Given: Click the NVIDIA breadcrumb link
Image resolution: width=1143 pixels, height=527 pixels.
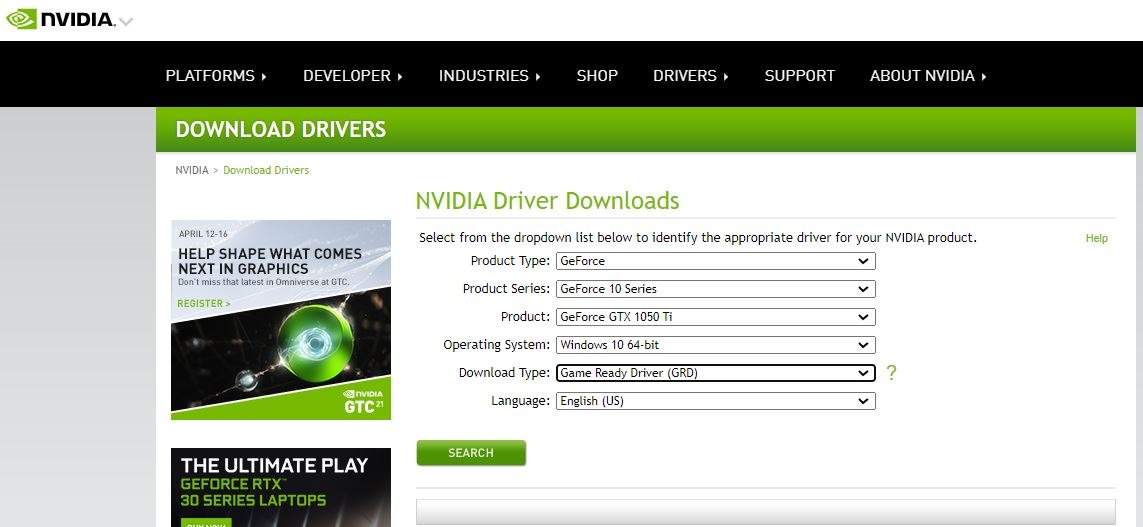Looking at the screenshot, I should coord(192,170).
